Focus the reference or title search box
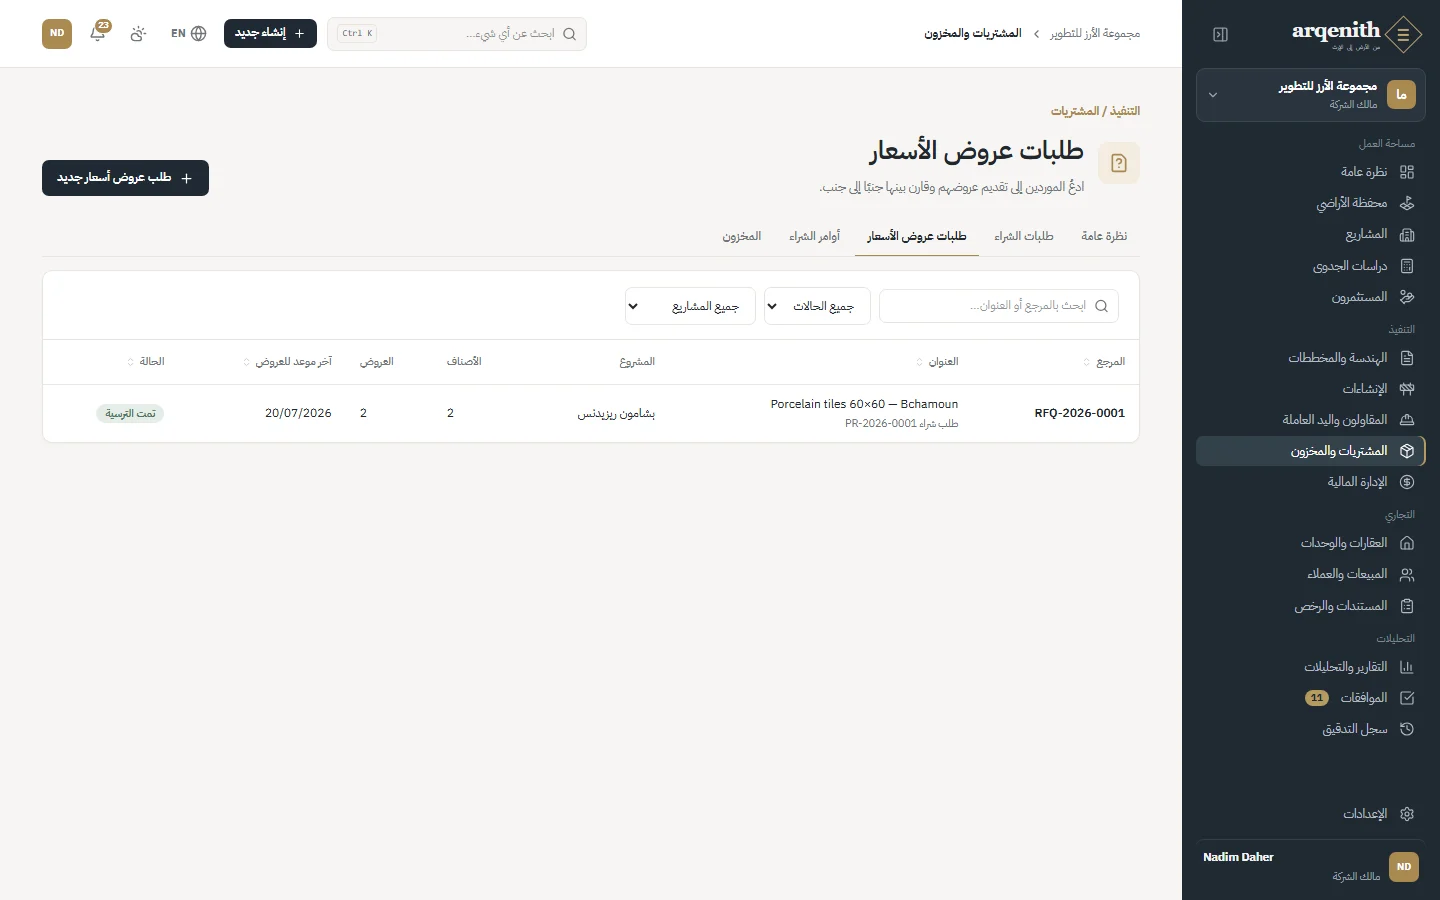 point(999,306)
